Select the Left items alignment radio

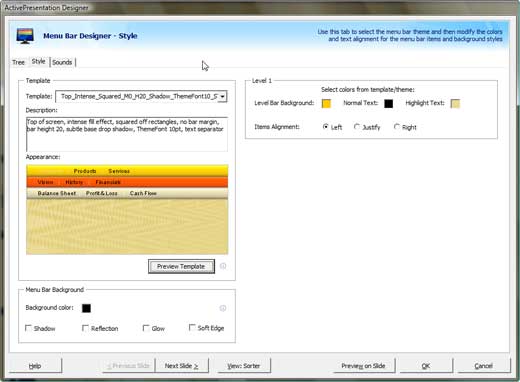pos(326,127)
